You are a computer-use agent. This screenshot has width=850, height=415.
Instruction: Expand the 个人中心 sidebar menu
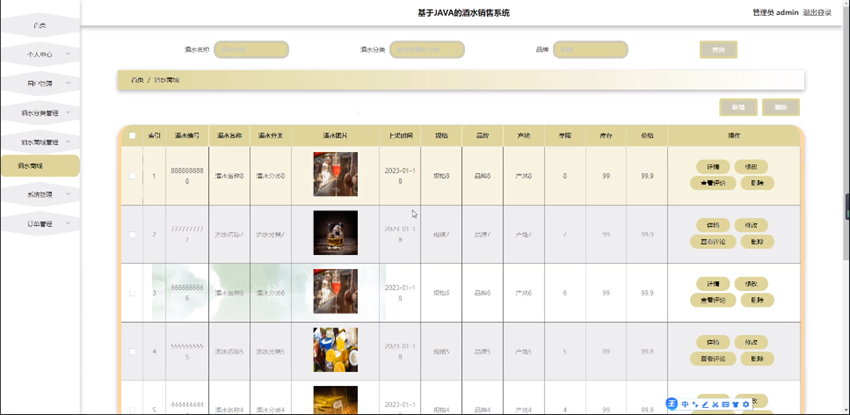coord(40,54)
